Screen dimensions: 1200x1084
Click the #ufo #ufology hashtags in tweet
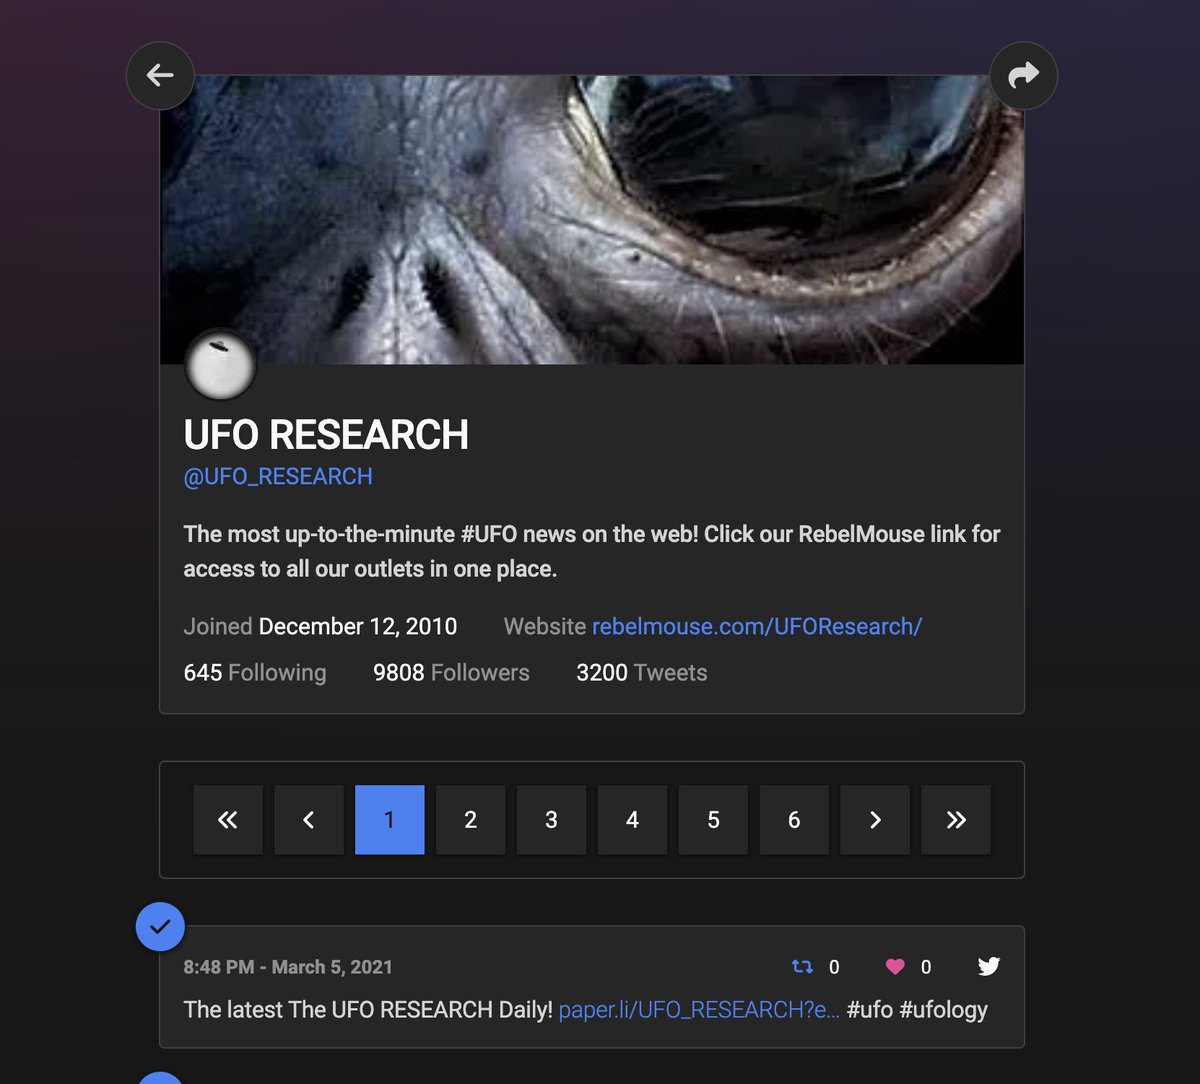[917, 1010]
